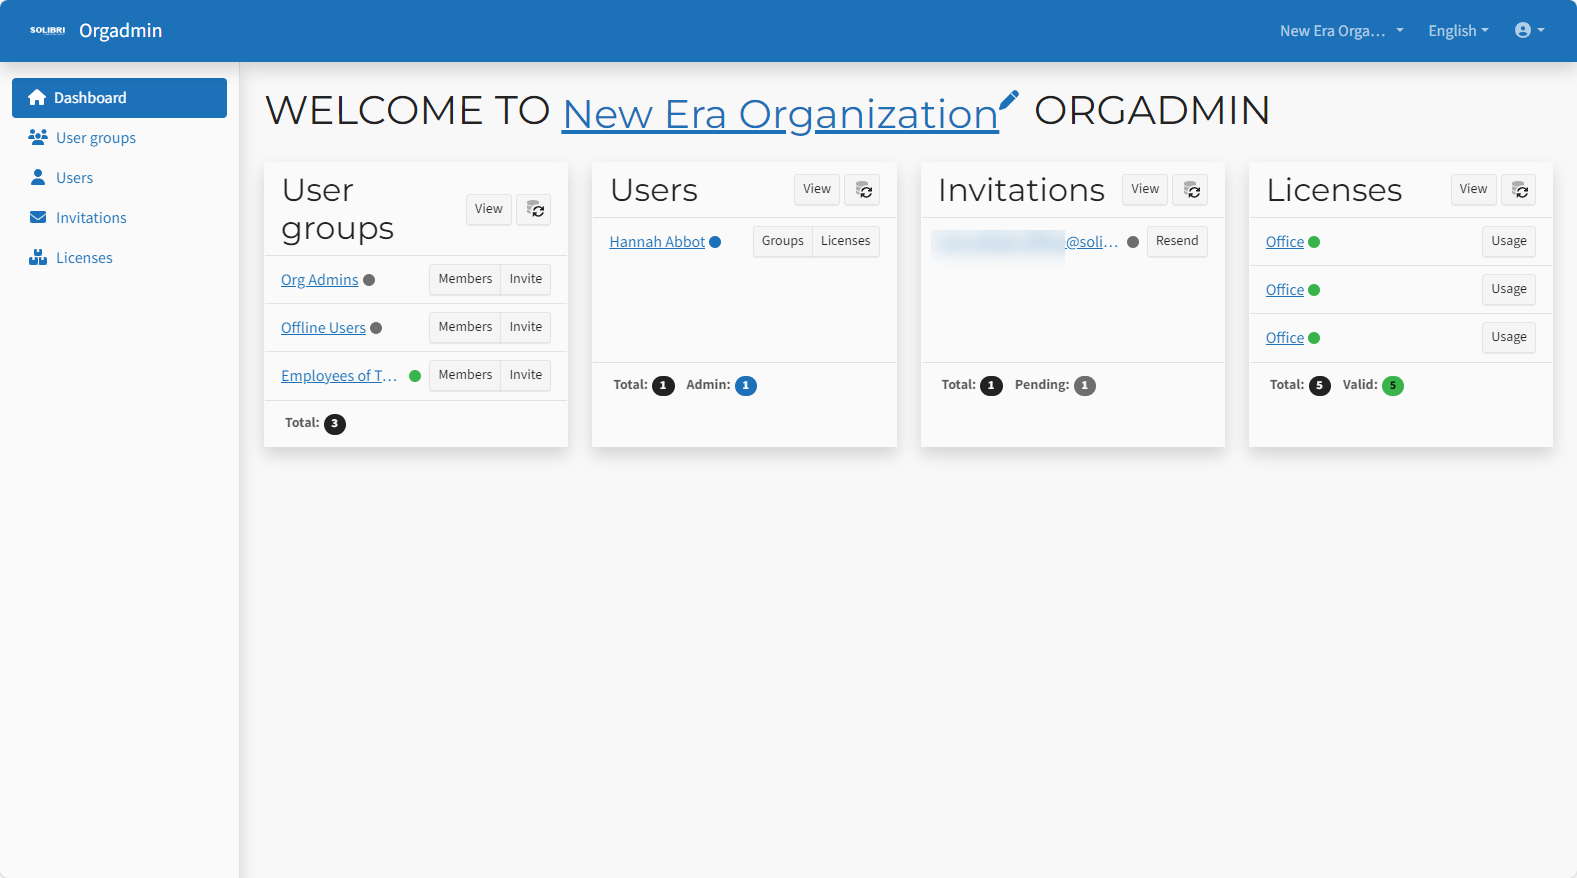Click View on Users card
Screen dimensions: 1577x878
tap(817, 189)
